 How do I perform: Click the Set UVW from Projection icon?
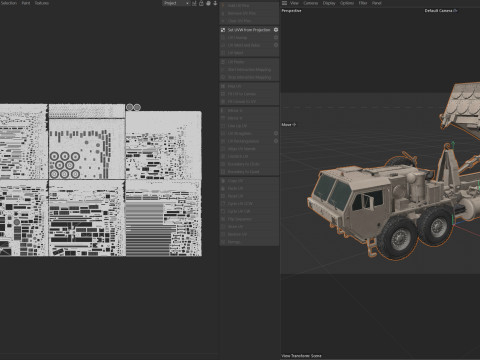223,30
